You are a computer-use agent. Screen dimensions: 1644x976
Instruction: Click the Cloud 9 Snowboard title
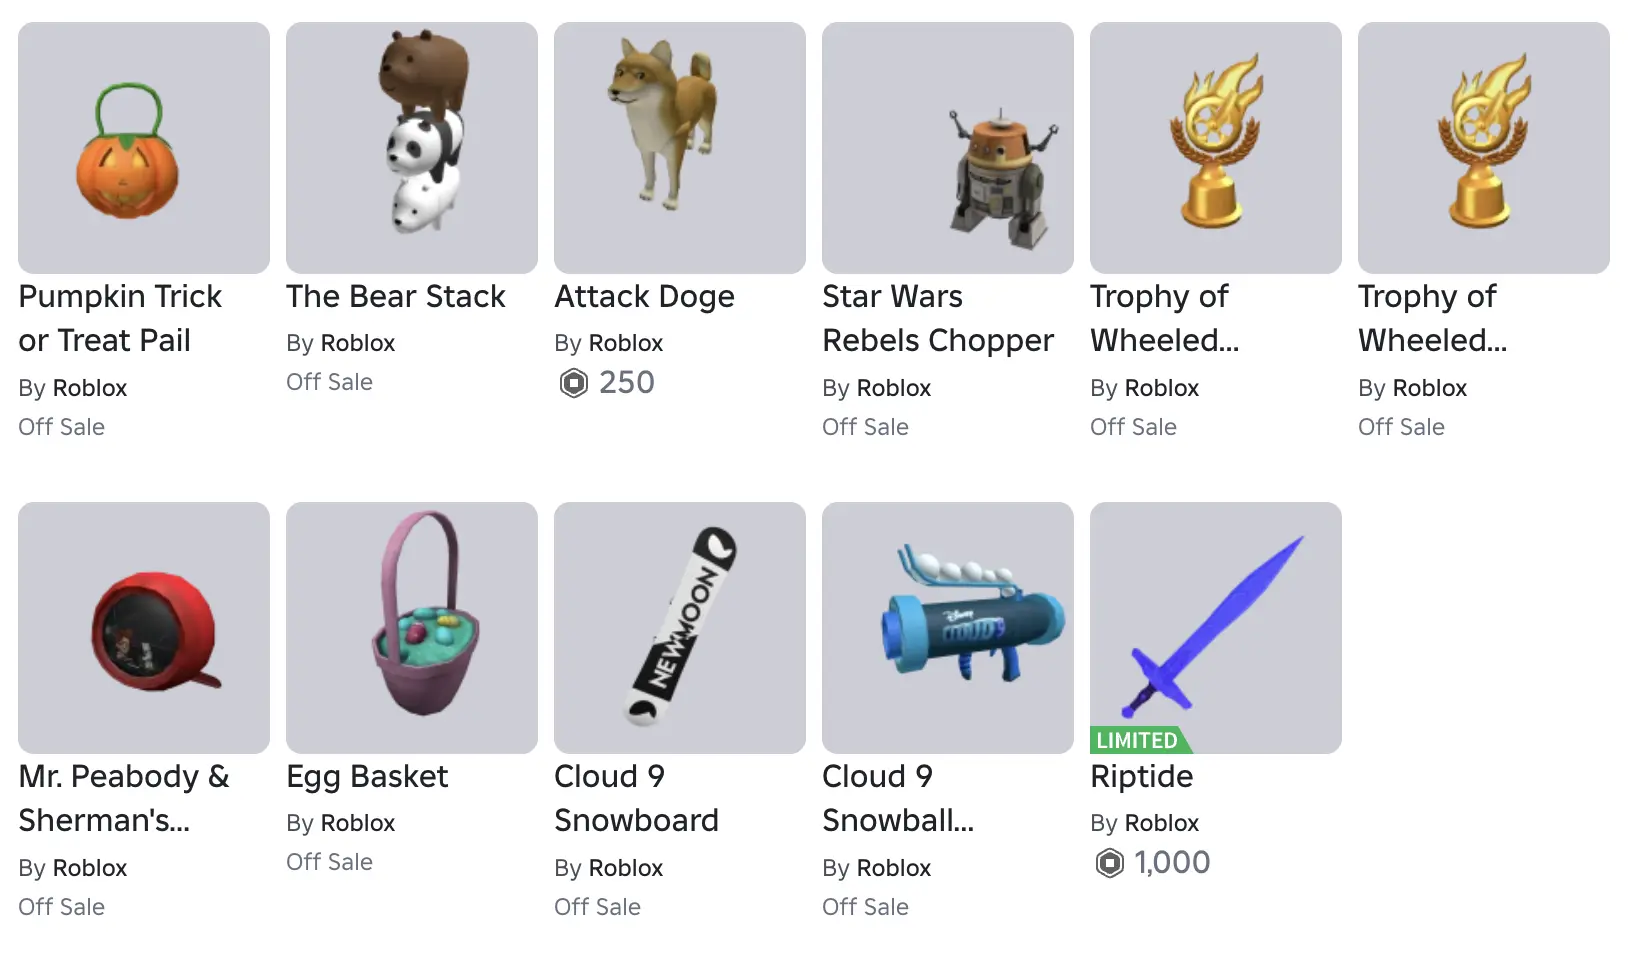coord(636,798)
